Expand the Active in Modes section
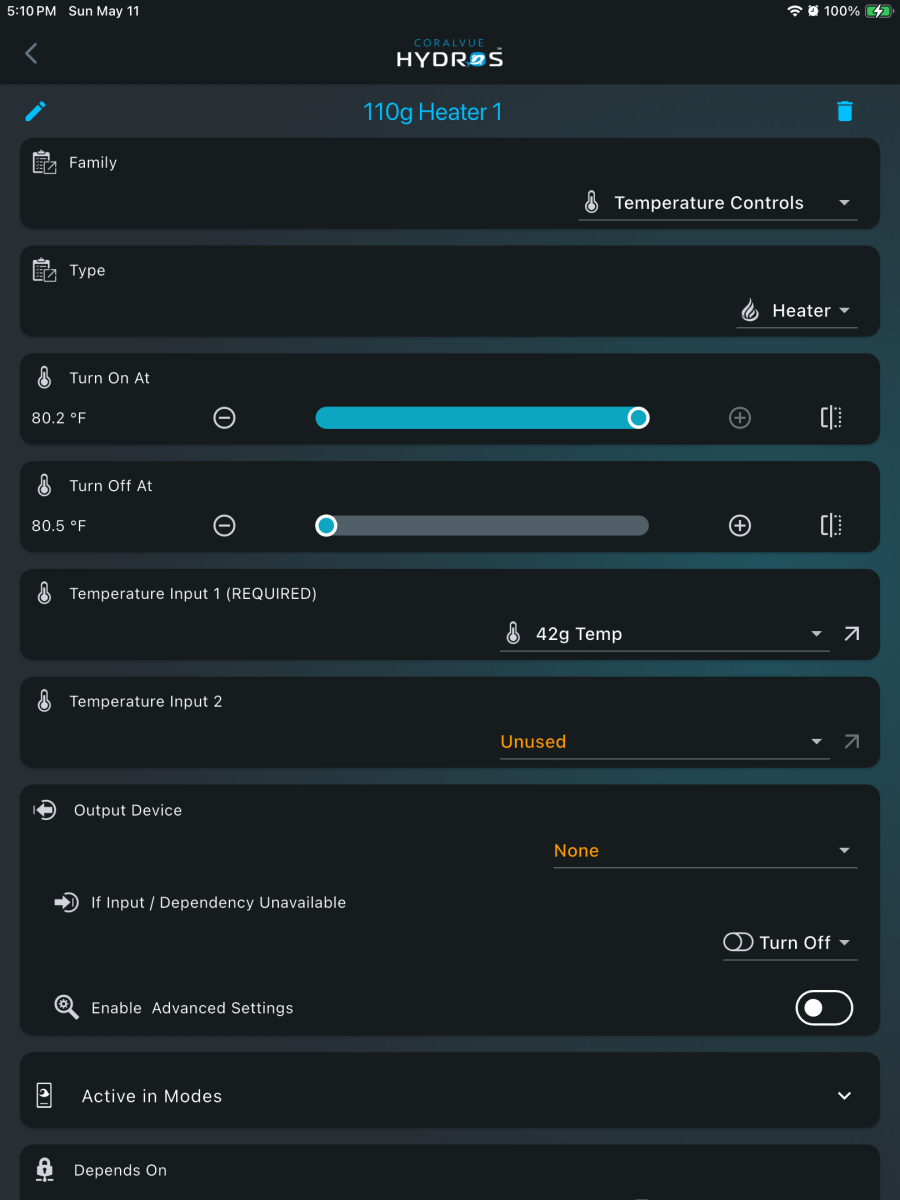The height and width of the screenshot is (1200, 900). point(450,1096)
